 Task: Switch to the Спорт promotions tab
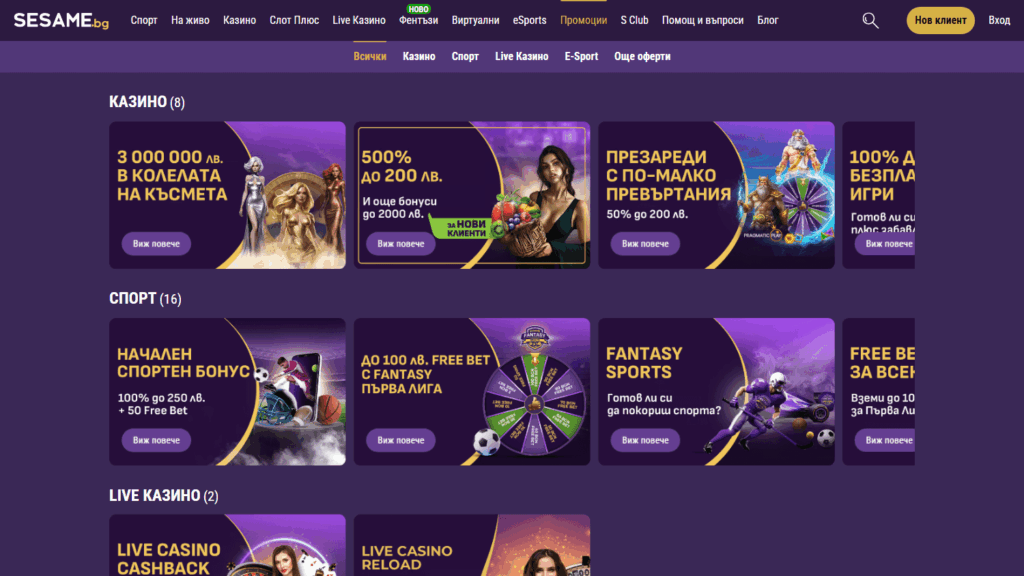tap(465, 56)
